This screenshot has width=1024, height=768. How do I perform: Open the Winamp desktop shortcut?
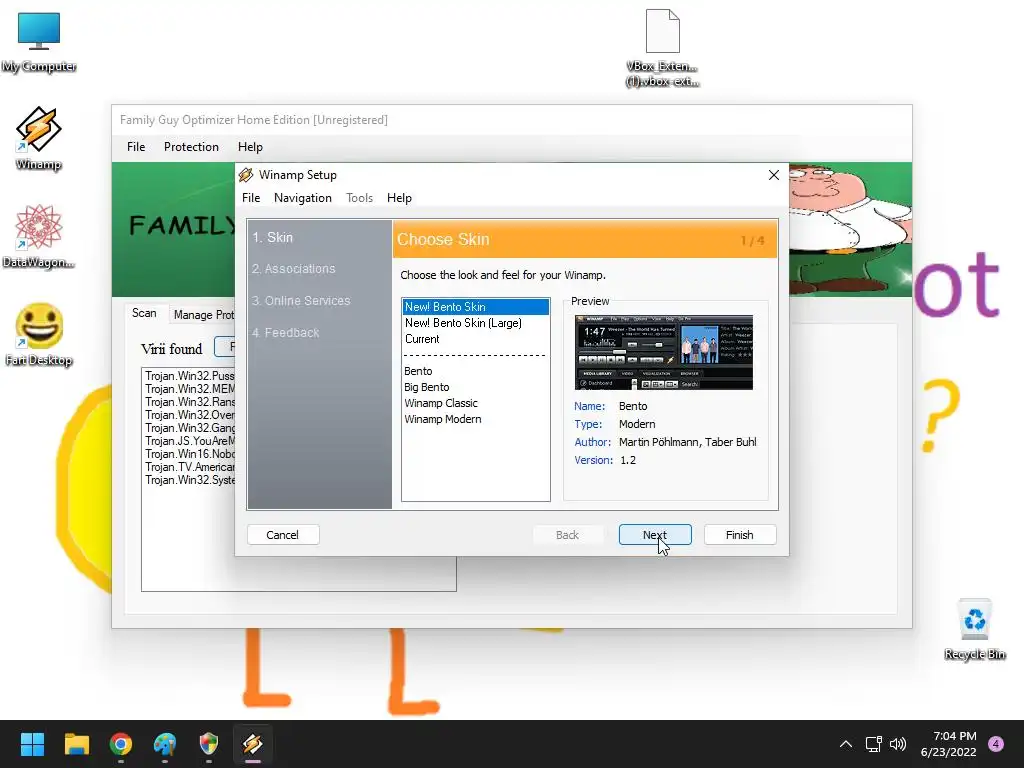(x=39, y=138)
